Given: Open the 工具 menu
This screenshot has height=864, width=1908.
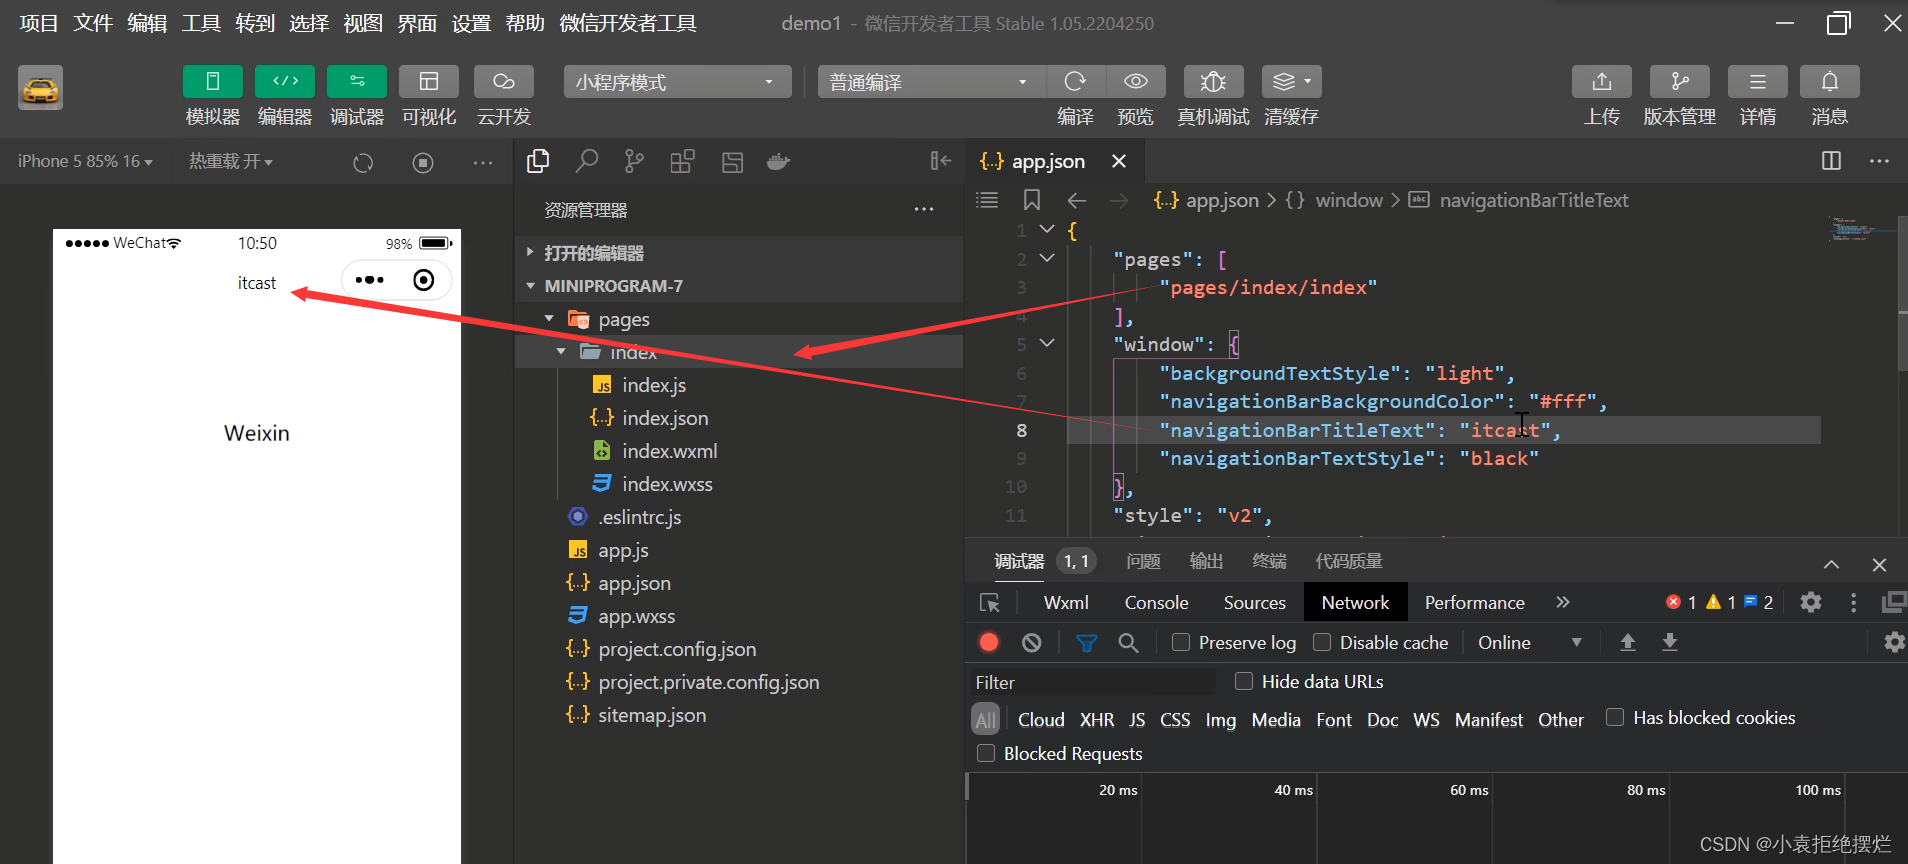Looking at the screenshot, I should (x=201, y=23).
